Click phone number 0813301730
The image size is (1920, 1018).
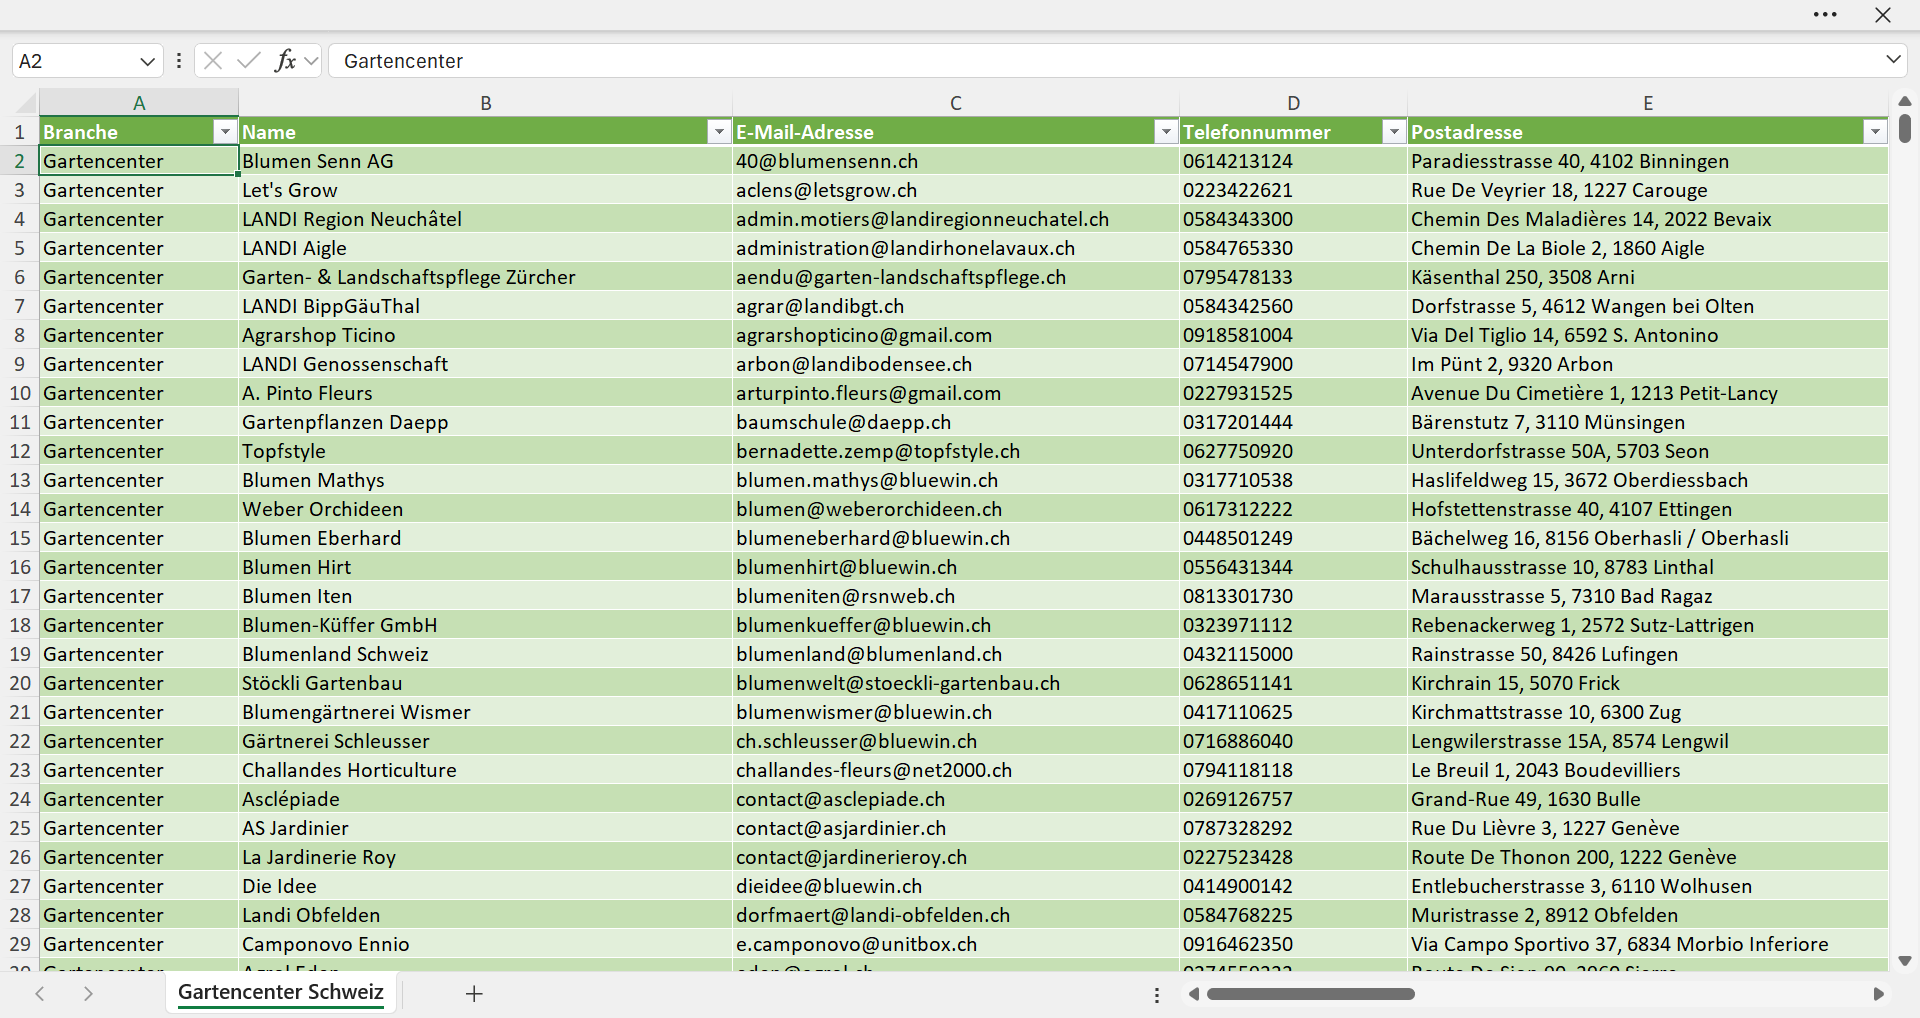1294,596
